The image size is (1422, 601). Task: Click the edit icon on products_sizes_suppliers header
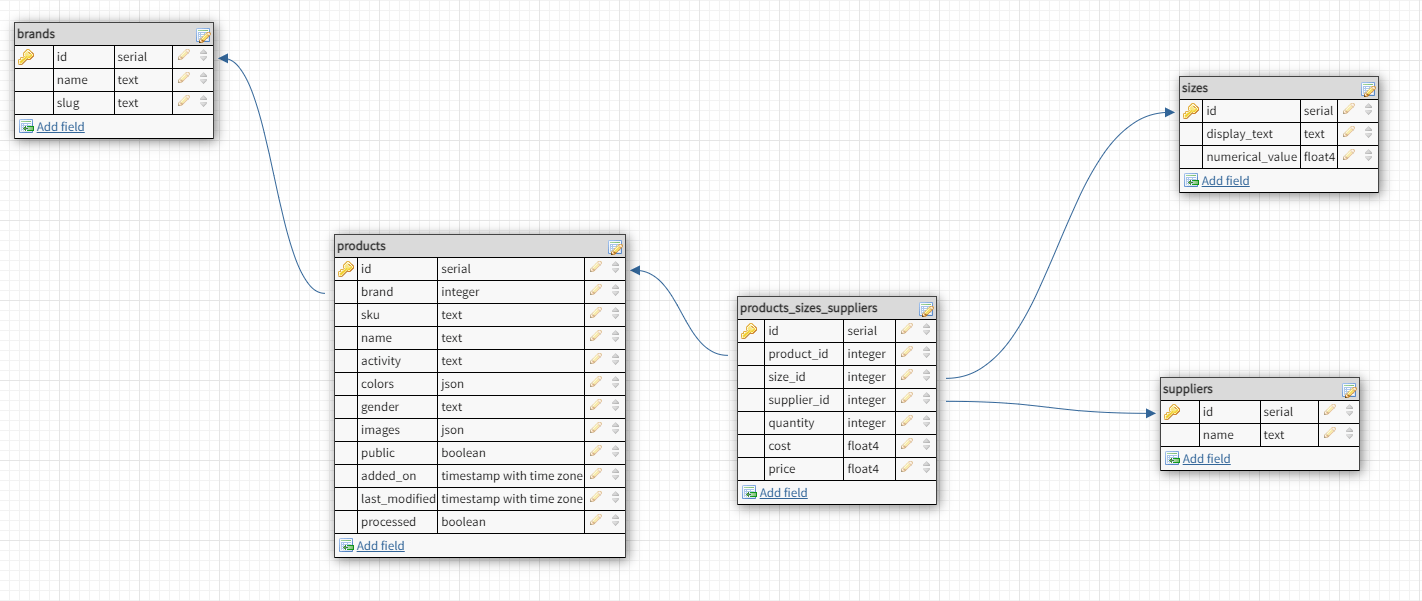[x=927, y=309]
